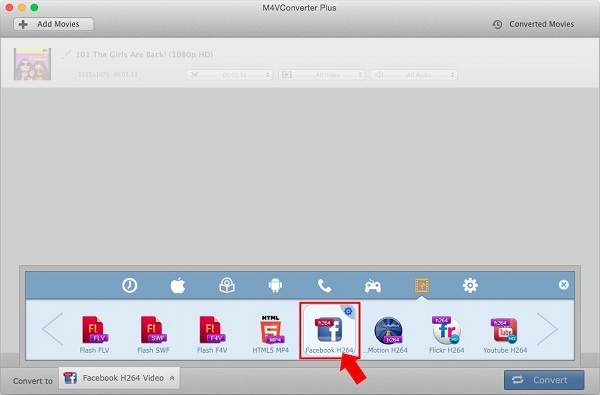Select the recently used profiles clock tab

(129, 286)
